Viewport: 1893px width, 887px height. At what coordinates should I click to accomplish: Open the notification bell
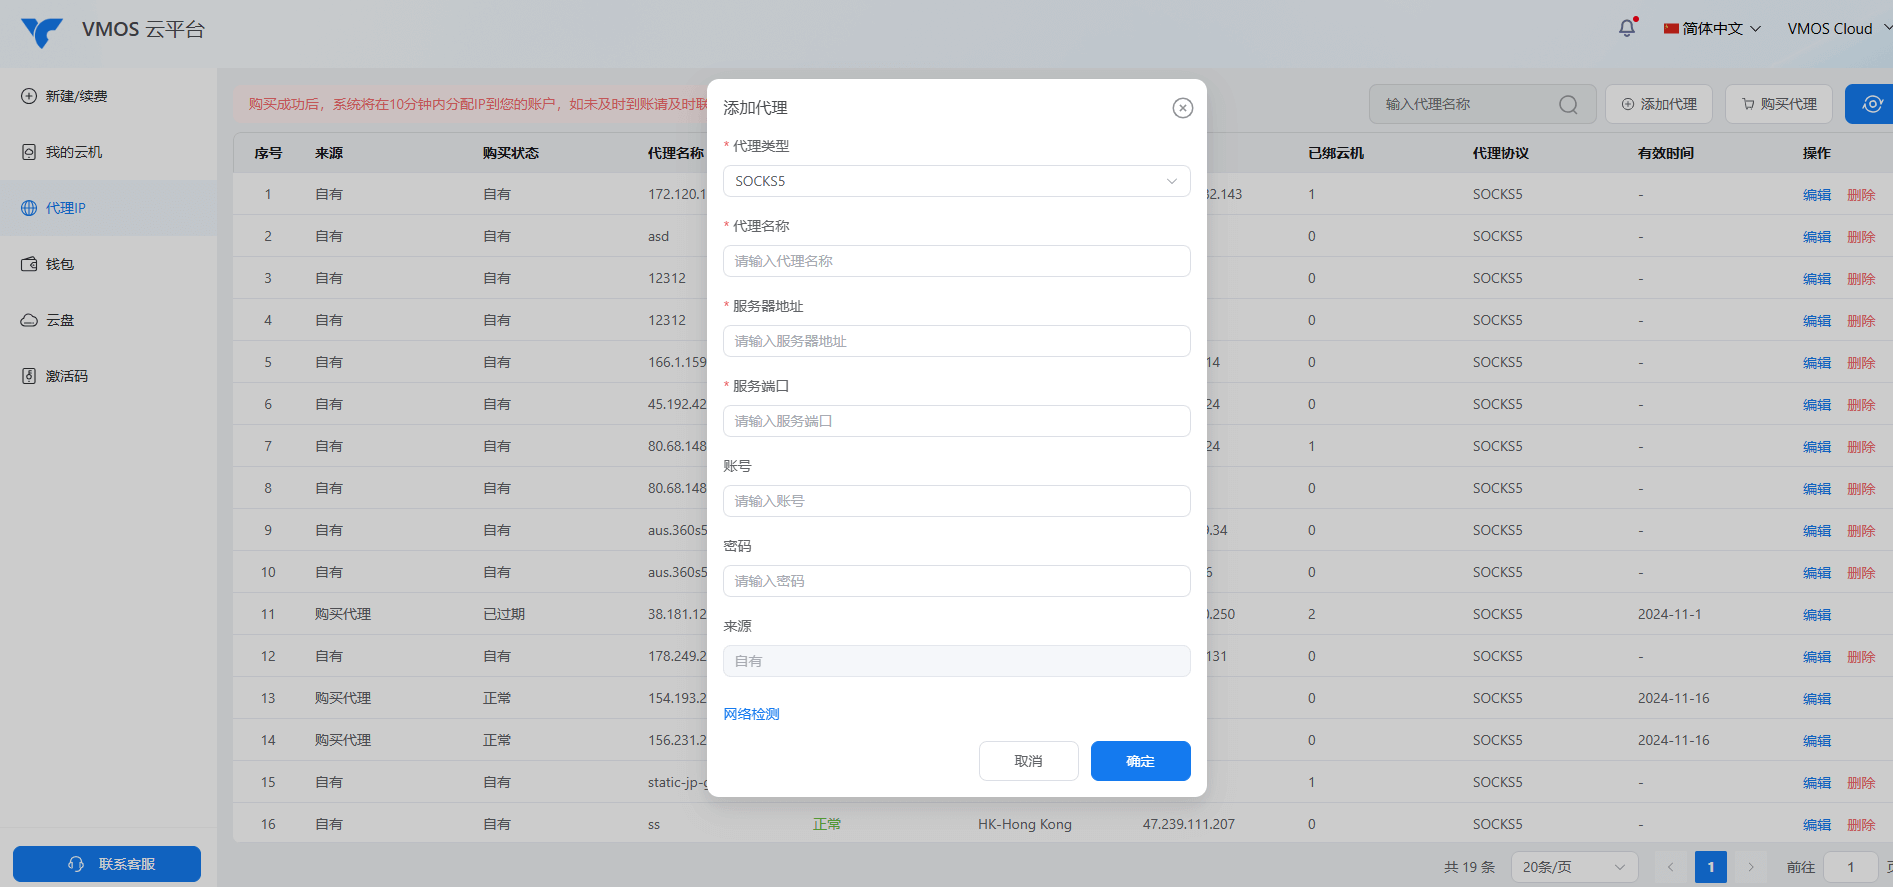click(1627, 28)
